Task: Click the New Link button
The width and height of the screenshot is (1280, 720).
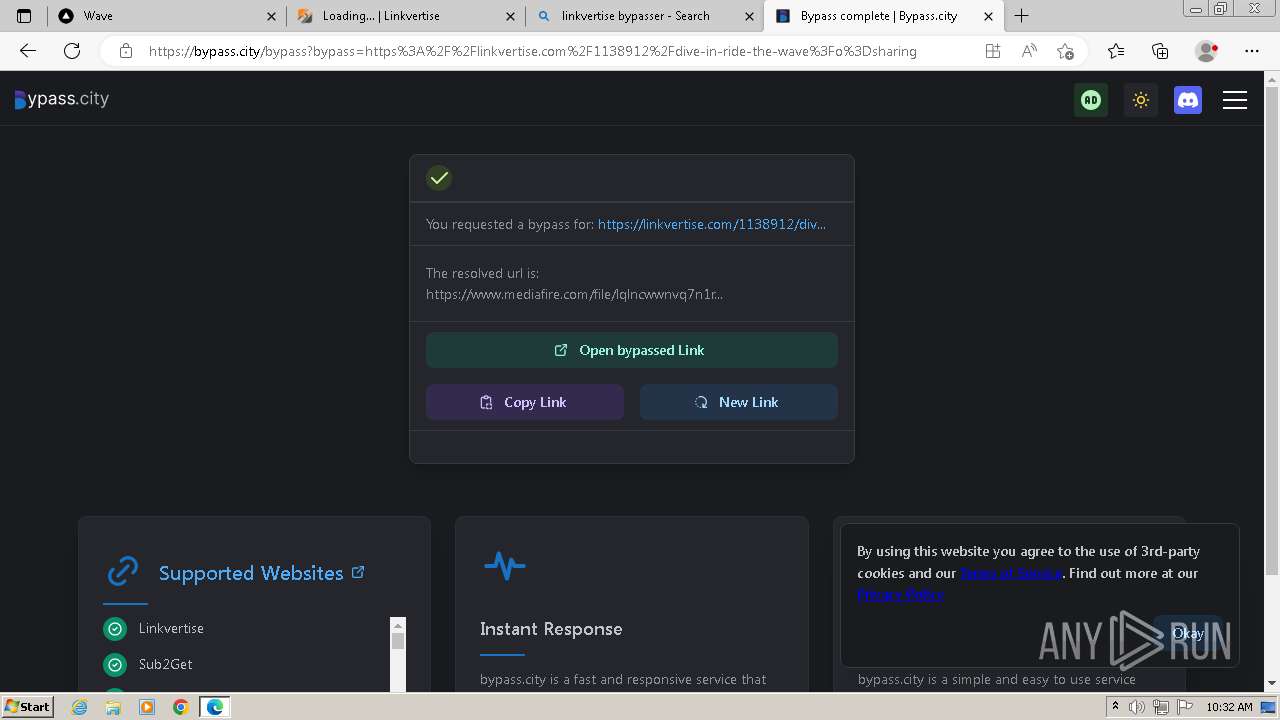Action: tap(739, 402)
